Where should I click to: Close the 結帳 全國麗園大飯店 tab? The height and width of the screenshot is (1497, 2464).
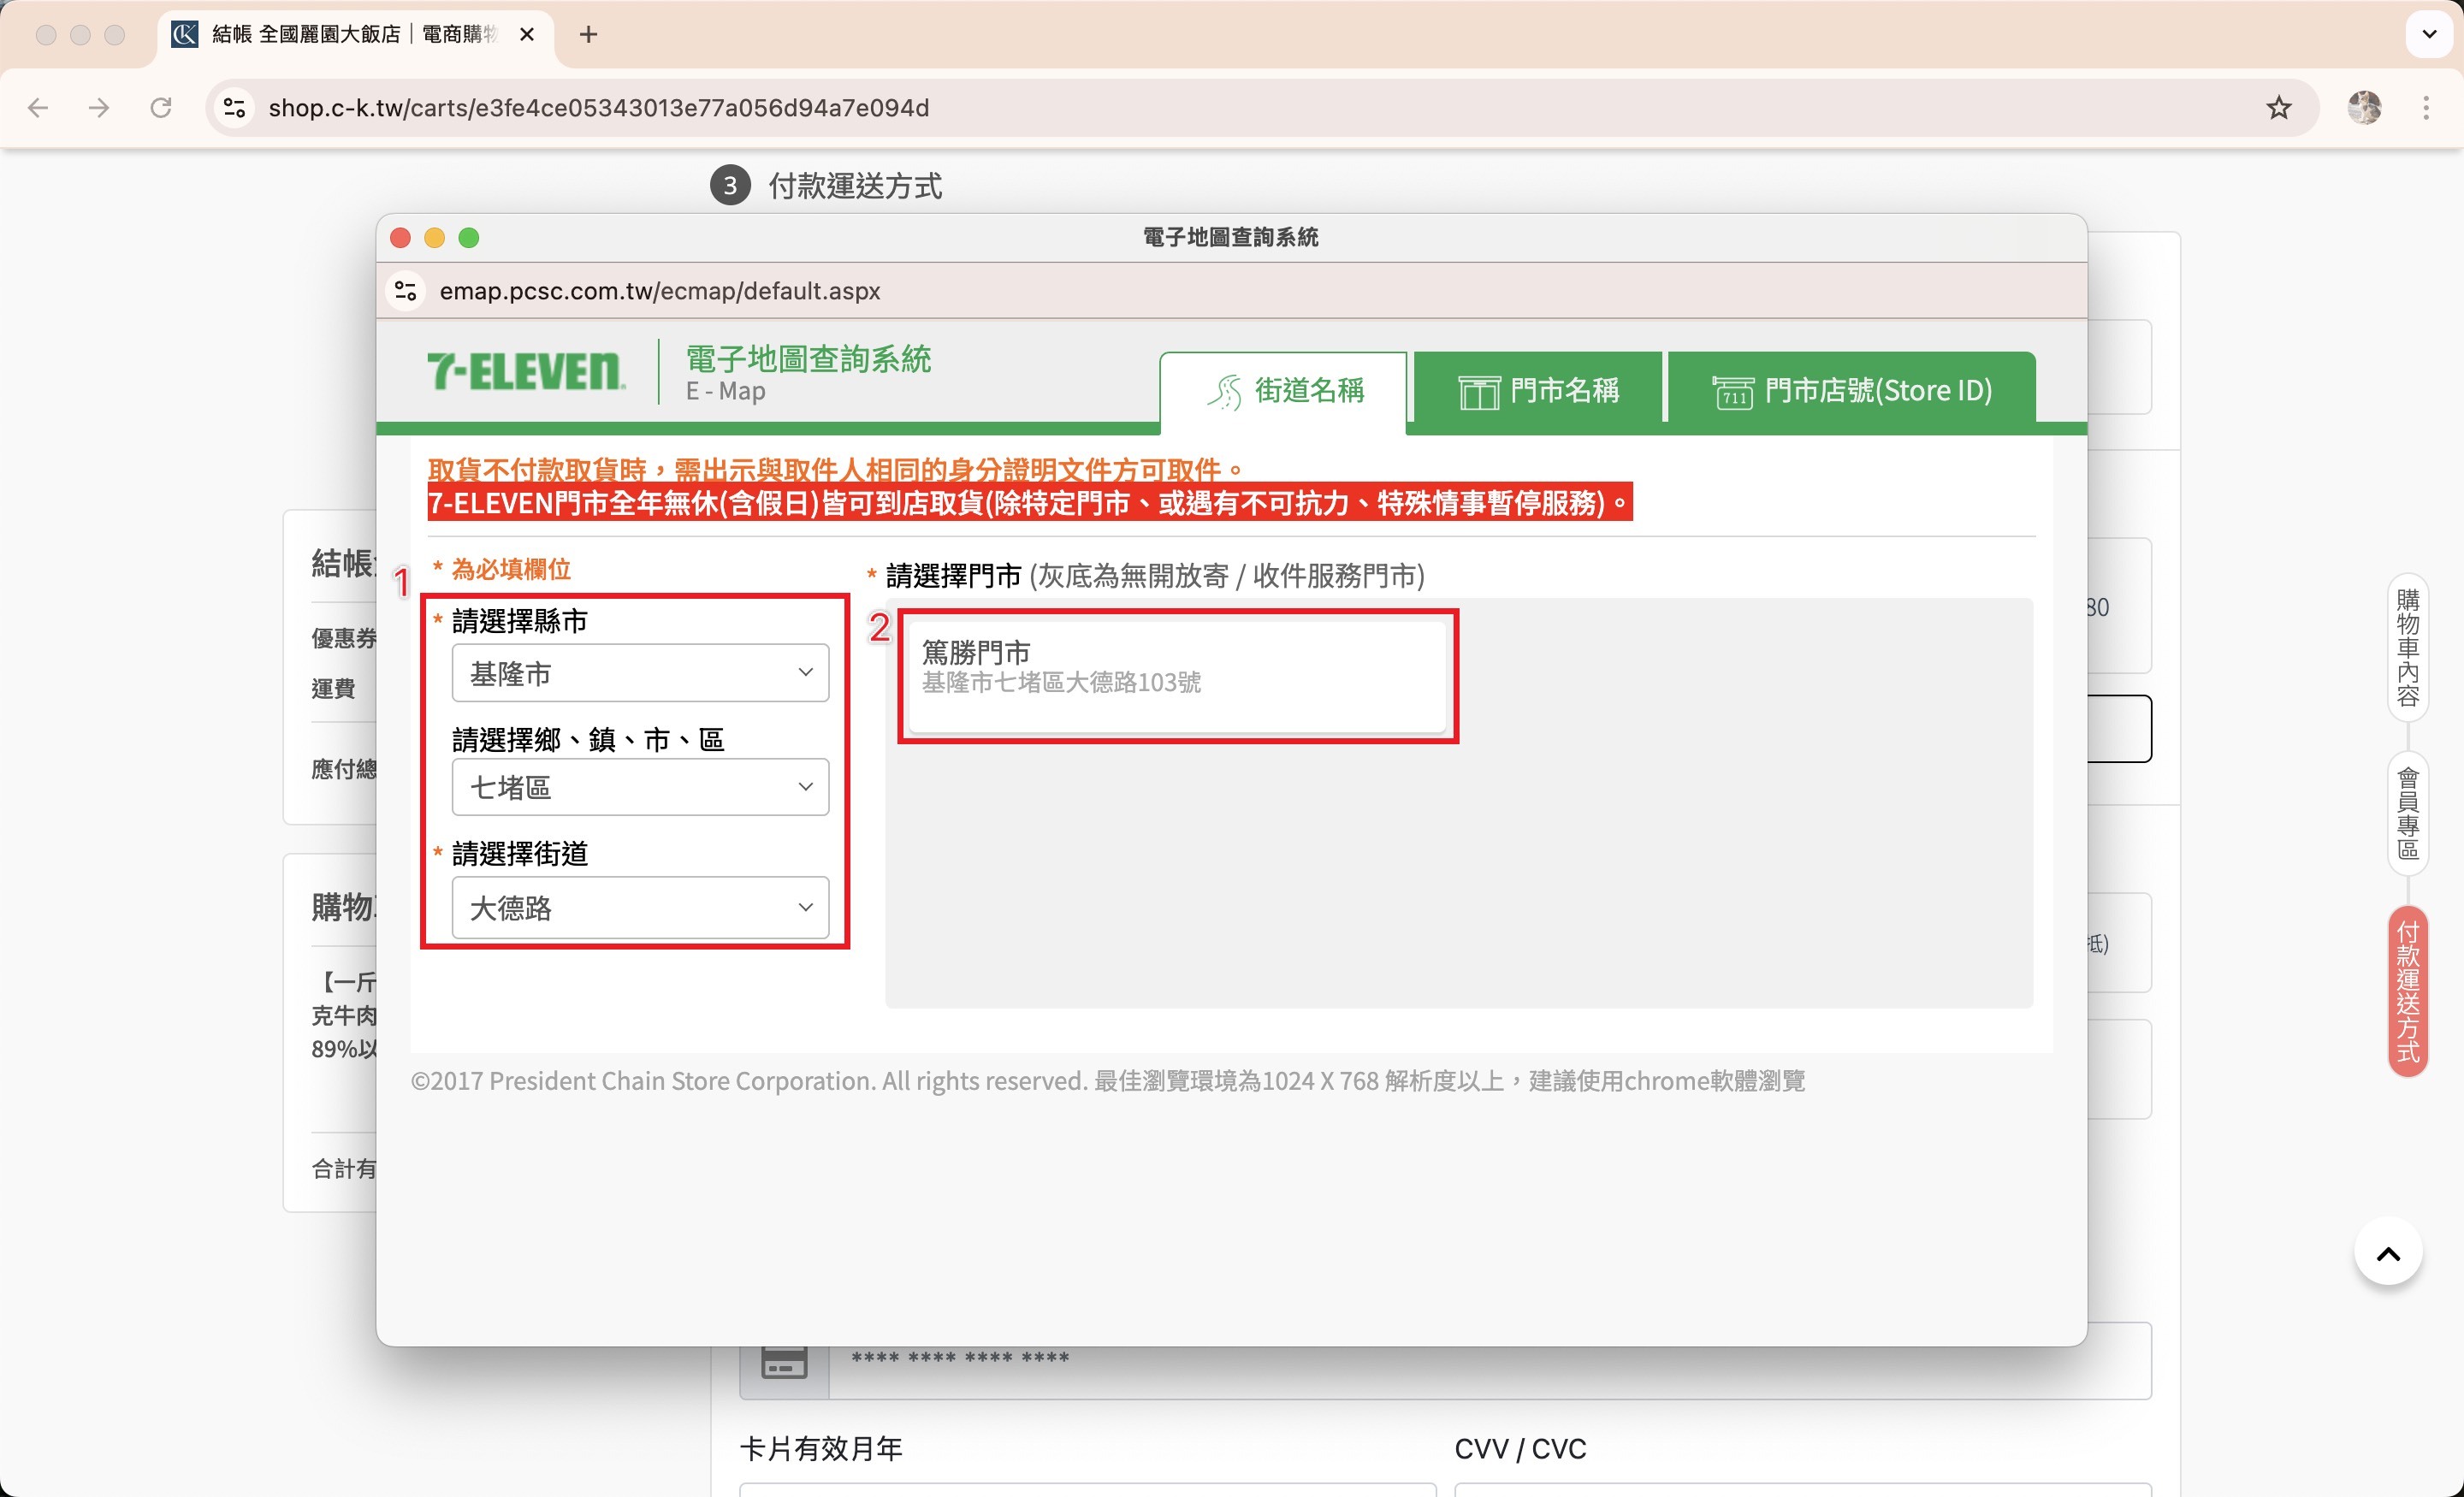pyautogui.click(x=527, y=35)
